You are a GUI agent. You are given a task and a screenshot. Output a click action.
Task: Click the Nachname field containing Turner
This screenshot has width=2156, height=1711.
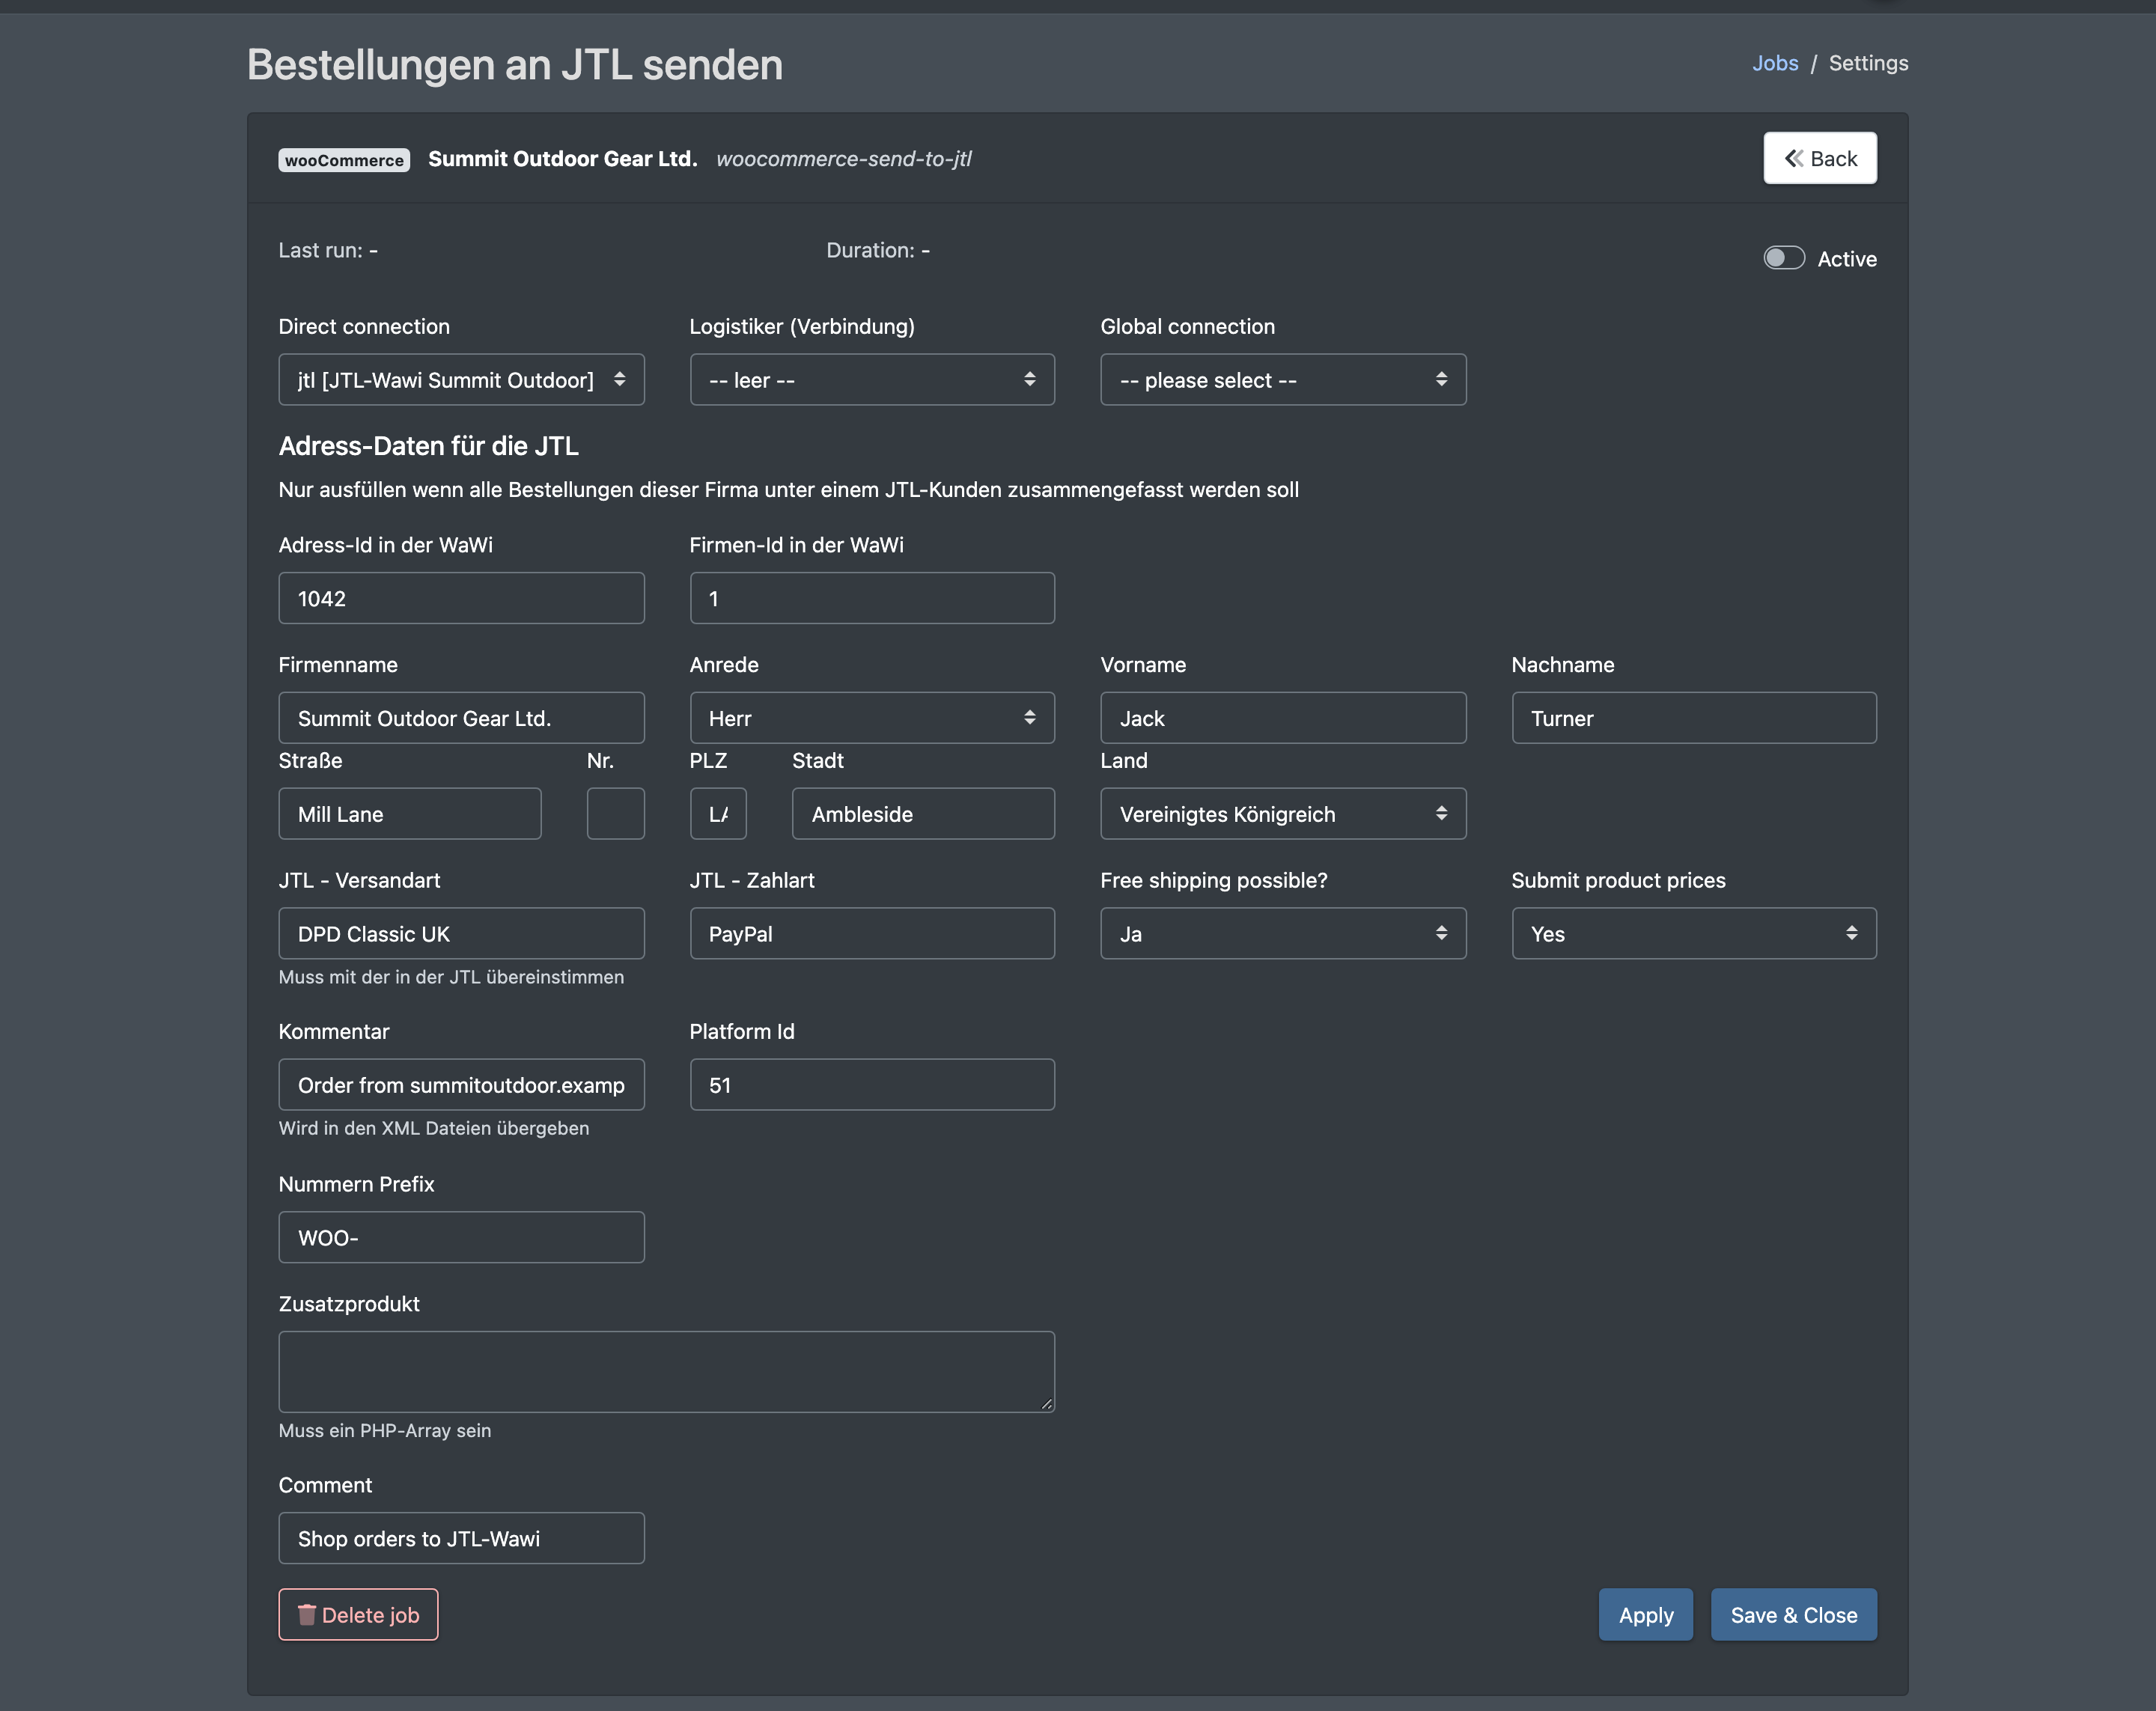(x=1694, y=718)
